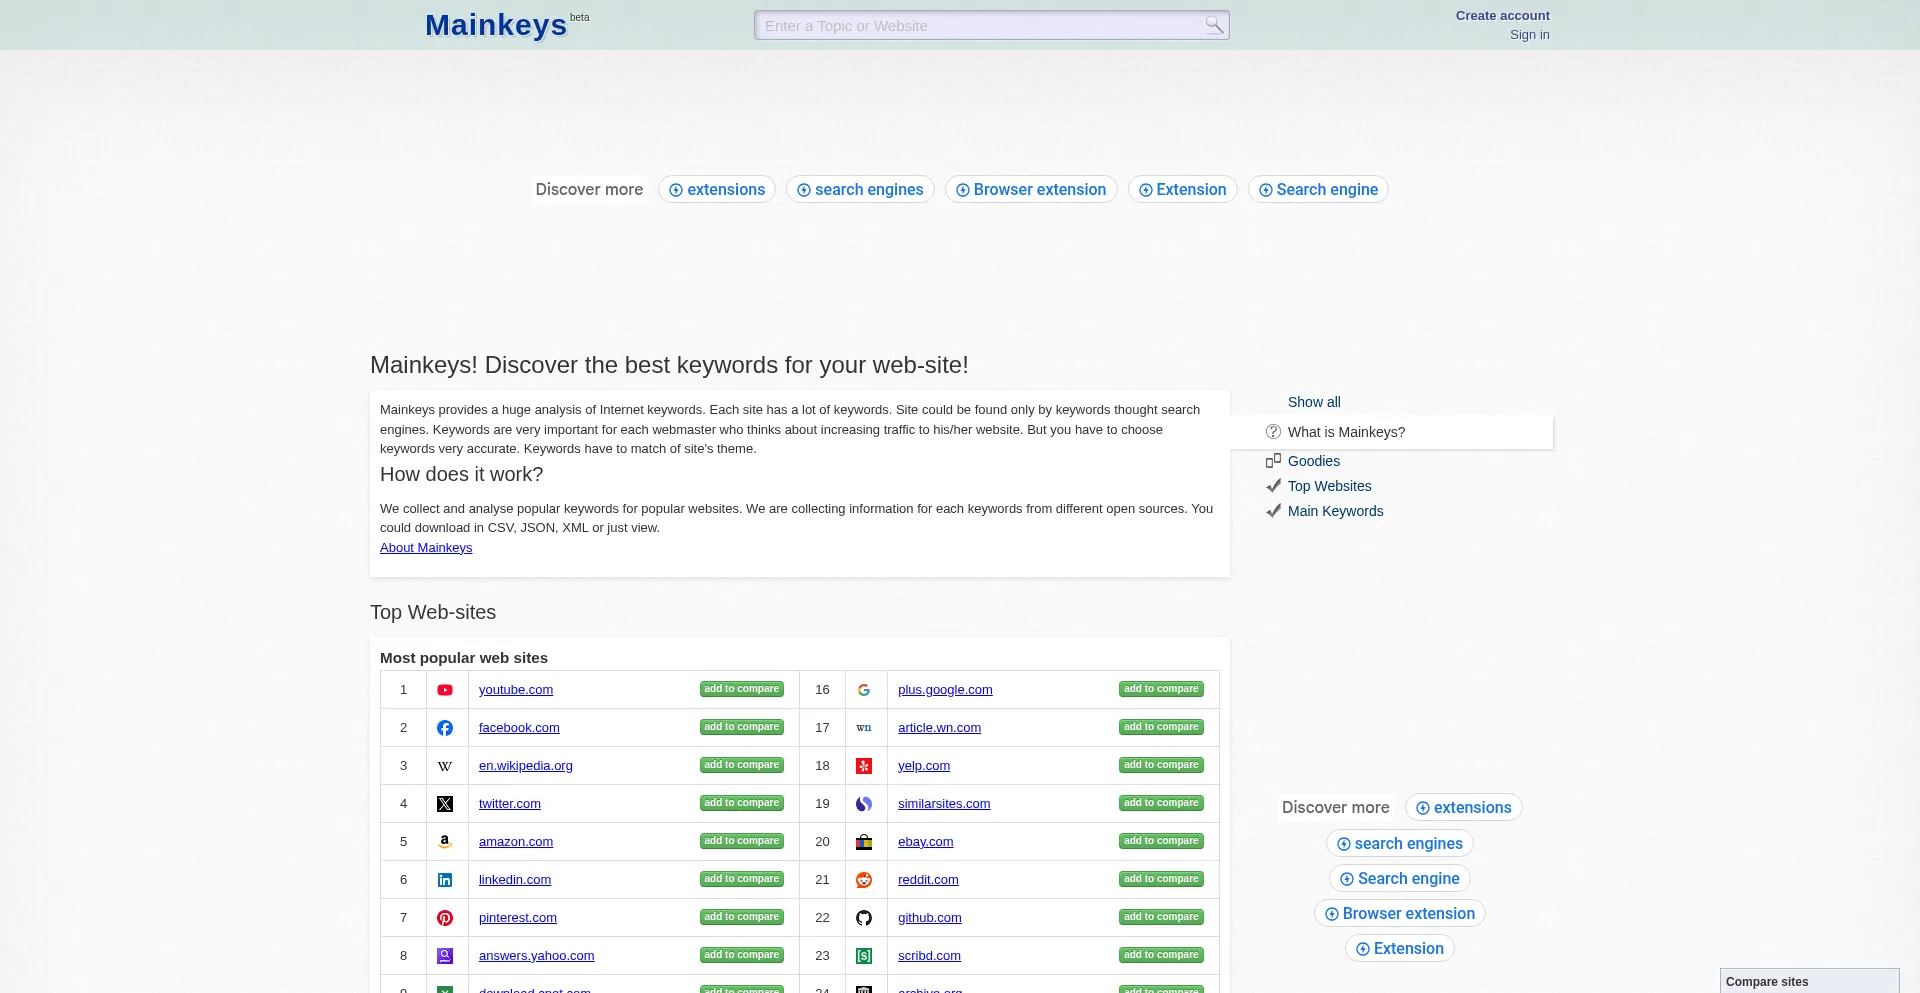Image resolution: width=1920 pixels, height=993 pixels.
Task: Click the Wikipedia icon in row 3
Action: (x=445, y=766)
